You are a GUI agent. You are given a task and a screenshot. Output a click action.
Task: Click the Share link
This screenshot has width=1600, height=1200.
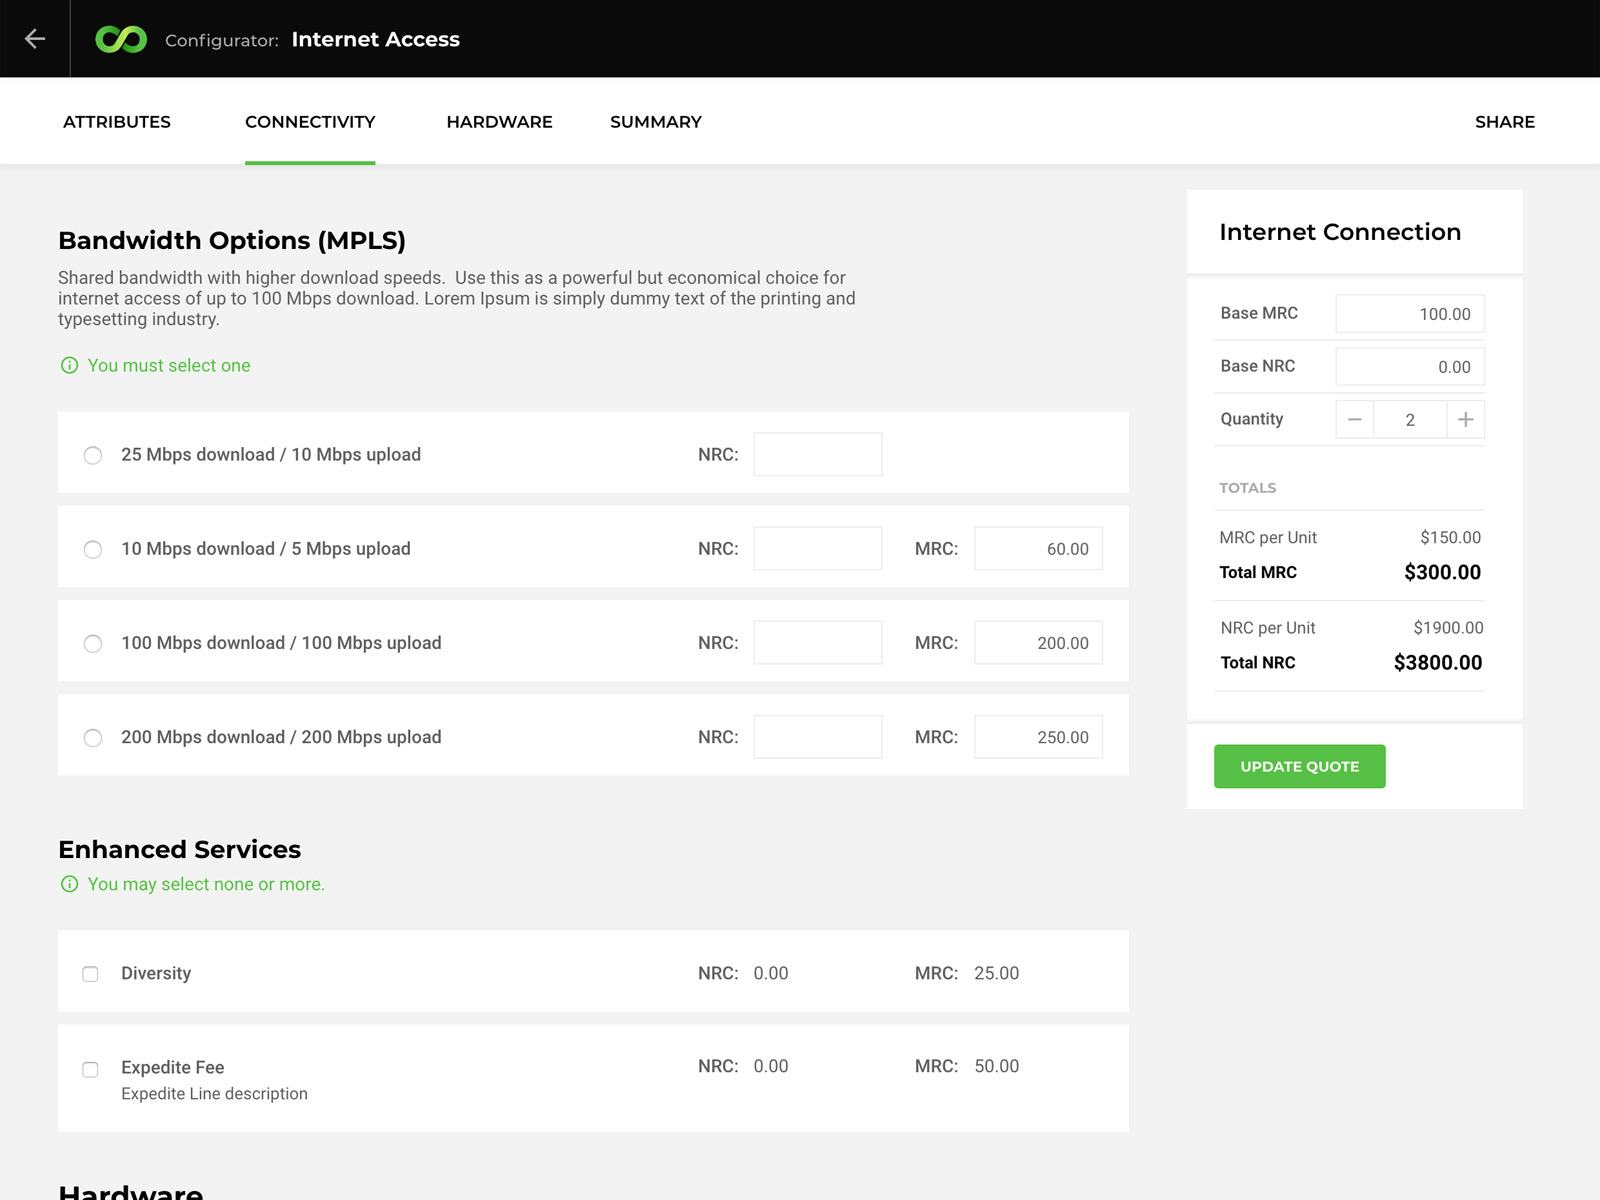pyautogui.click(x=1505, y=121)
